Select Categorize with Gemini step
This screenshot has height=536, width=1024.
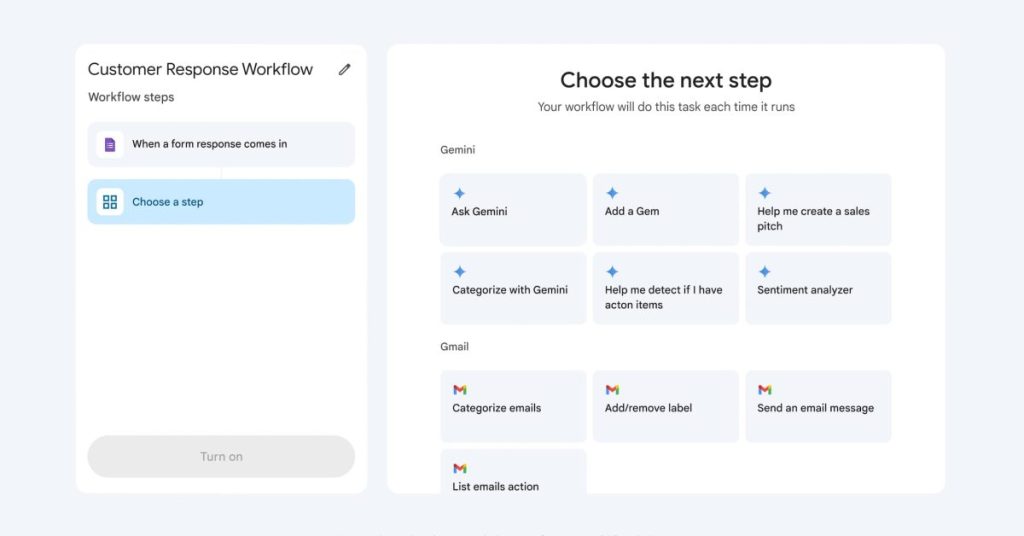tap(513, 288)
